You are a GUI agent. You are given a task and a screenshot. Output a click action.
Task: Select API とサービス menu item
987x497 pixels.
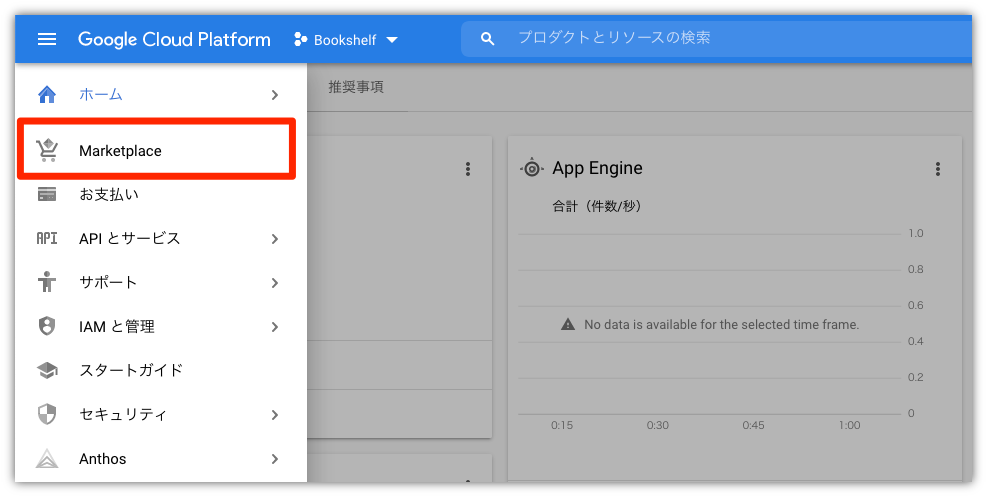click(x=161, y=238)
